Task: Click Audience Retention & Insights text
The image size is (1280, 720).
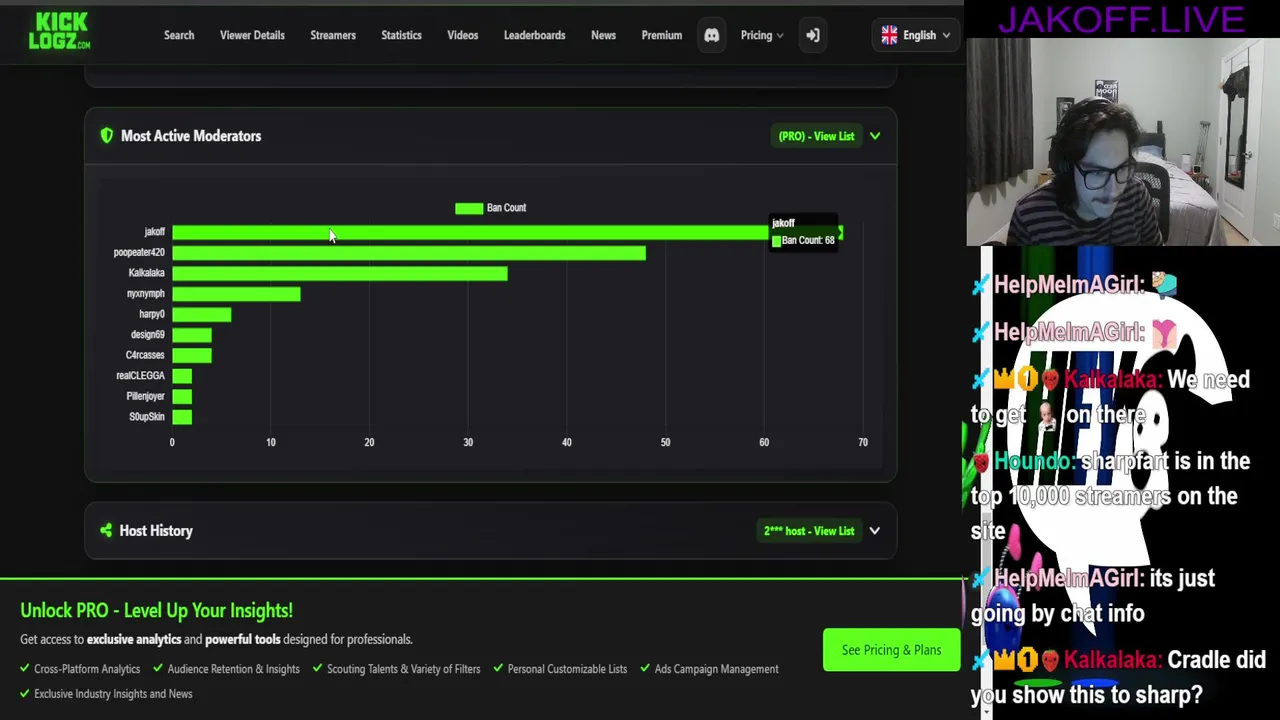Action: pos(233,669)
